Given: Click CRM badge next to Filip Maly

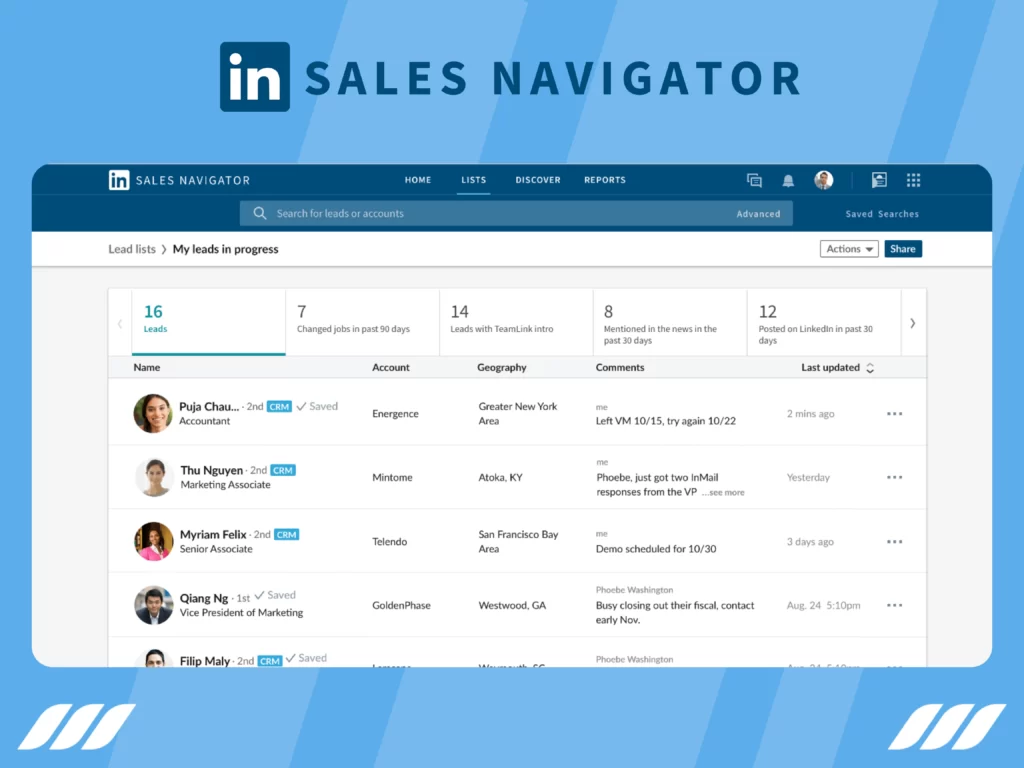Looking at the screenshot, I should pyautogui.click(x=270, y=661).
